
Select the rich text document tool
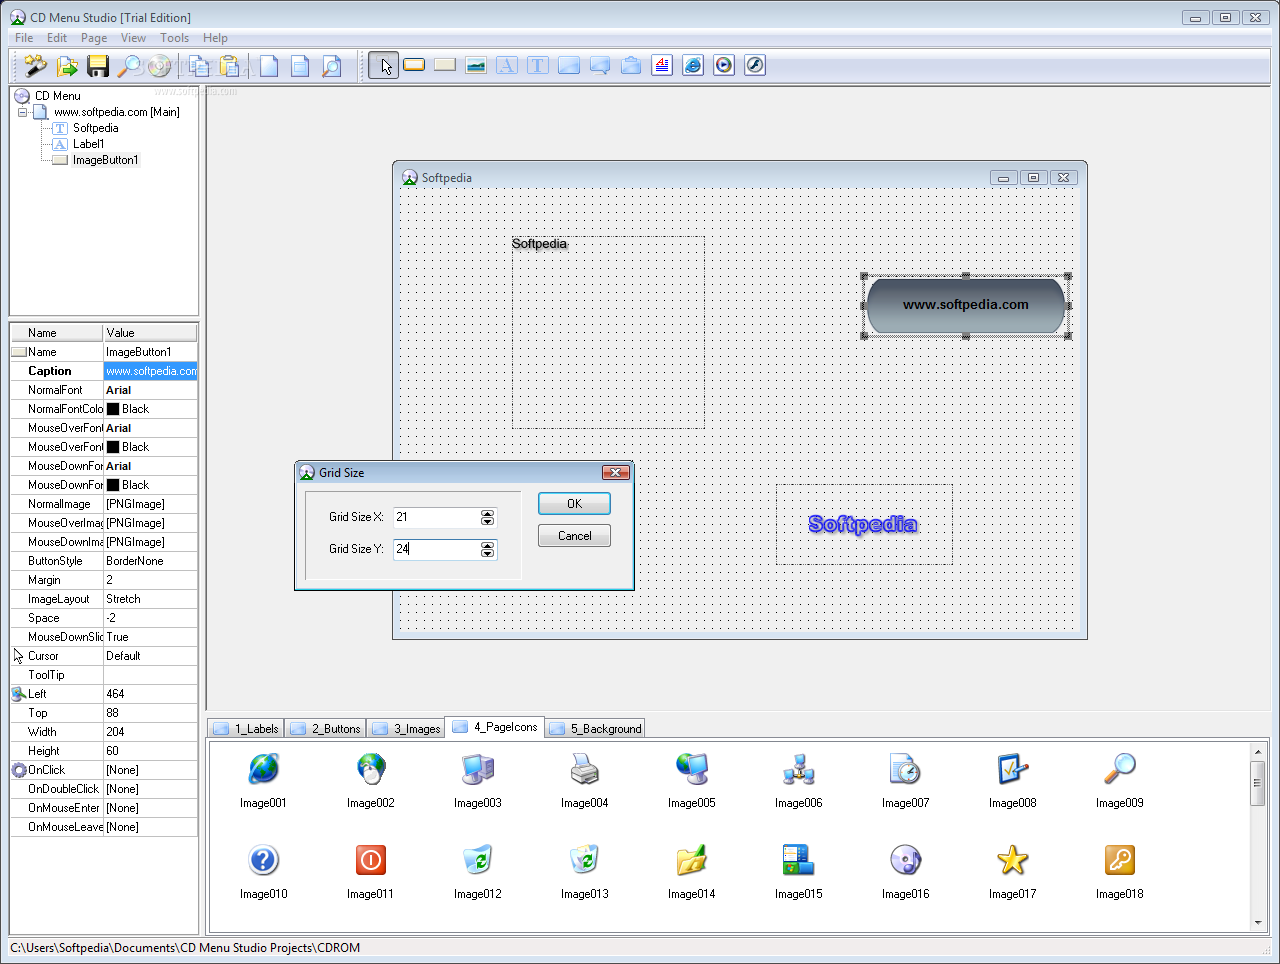[662, 66]
